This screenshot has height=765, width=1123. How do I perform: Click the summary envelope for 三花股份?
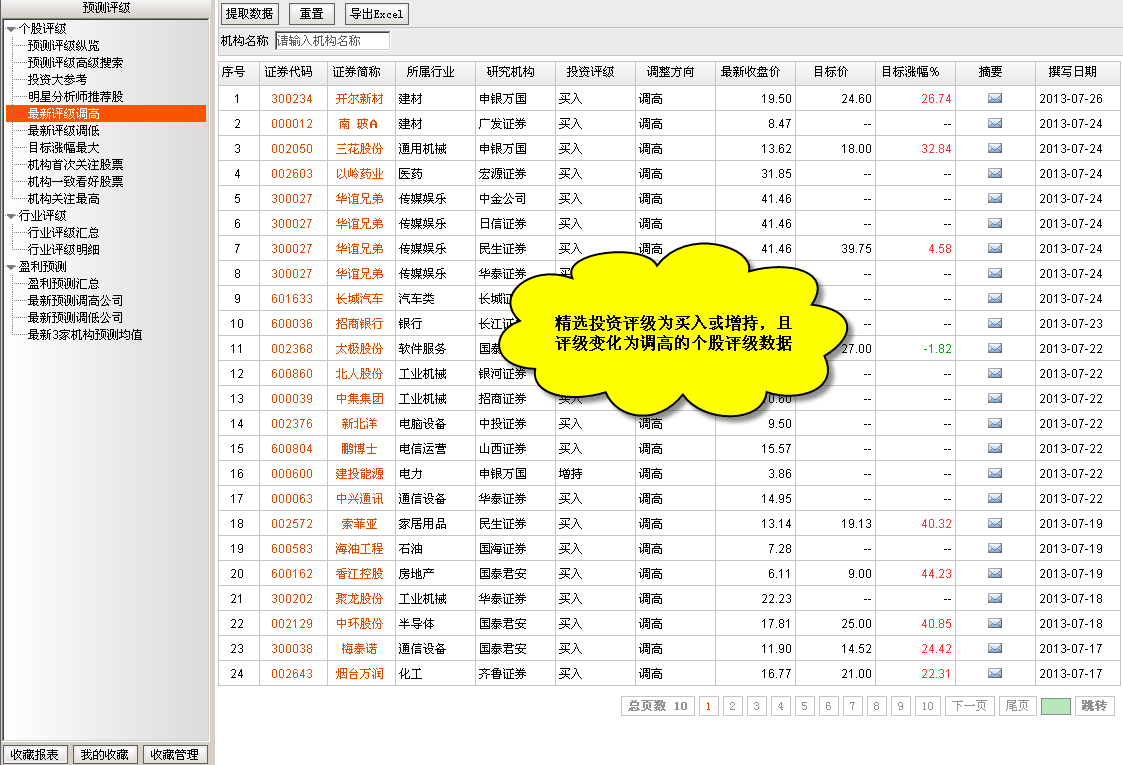coord(994,148)
